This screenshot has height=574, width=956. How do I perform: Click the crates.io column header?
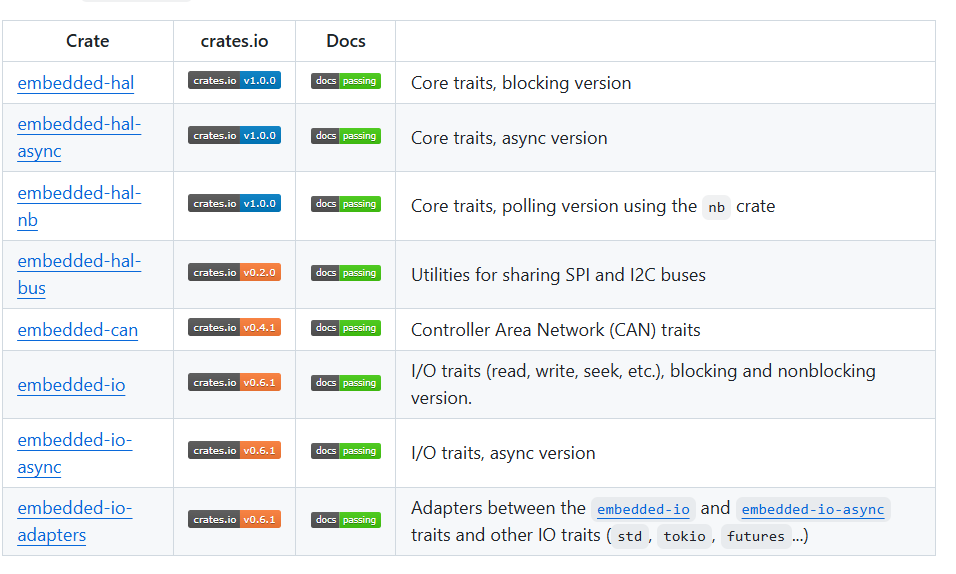234,41
